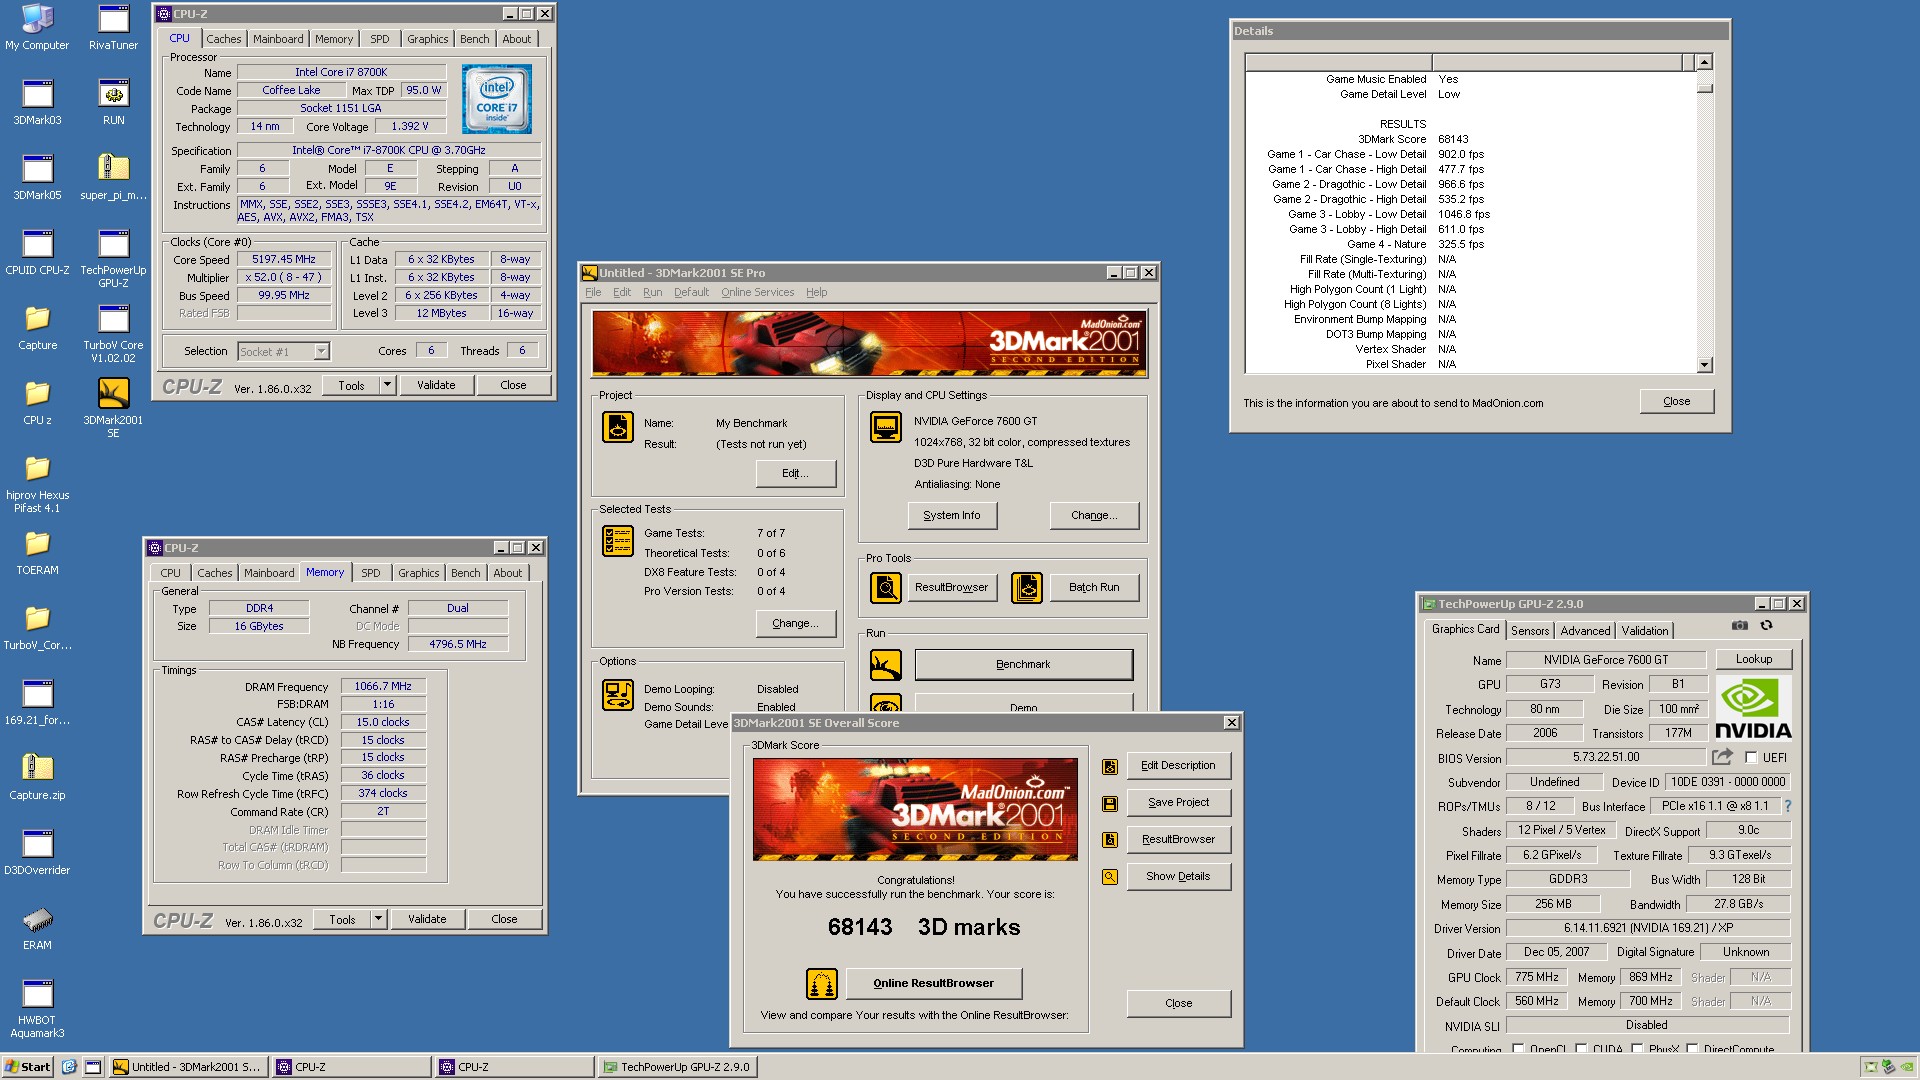Toggle the CUDA checkbox in GPU-Z
1920x1080 pixels.
tap(1581, 1048)
